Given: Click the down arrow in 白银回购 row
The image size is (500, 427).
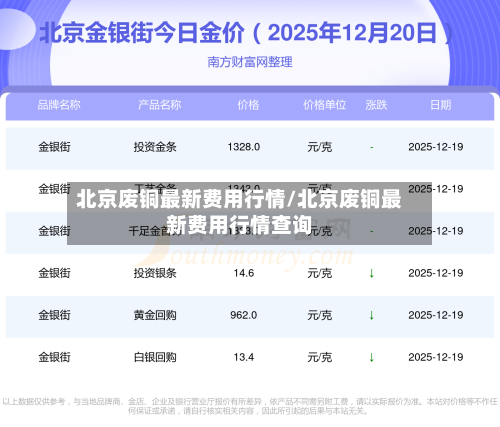Looking at the screenshot, I should [372, 357].
